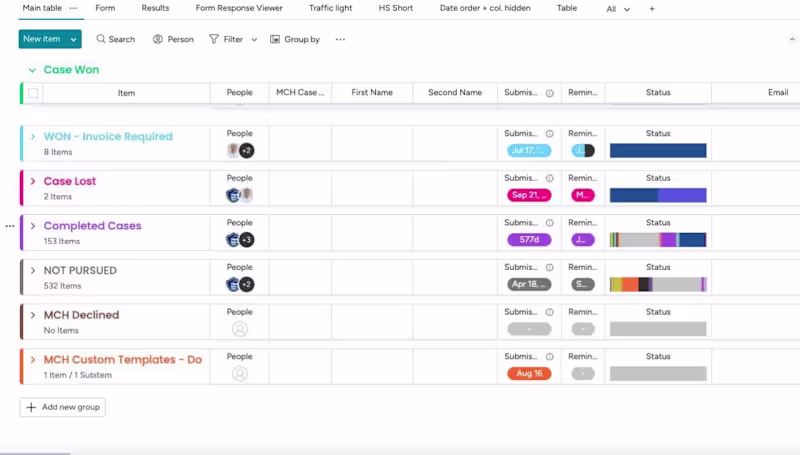Add a new board view
800x455 pixels.
[x=652, y=9]
